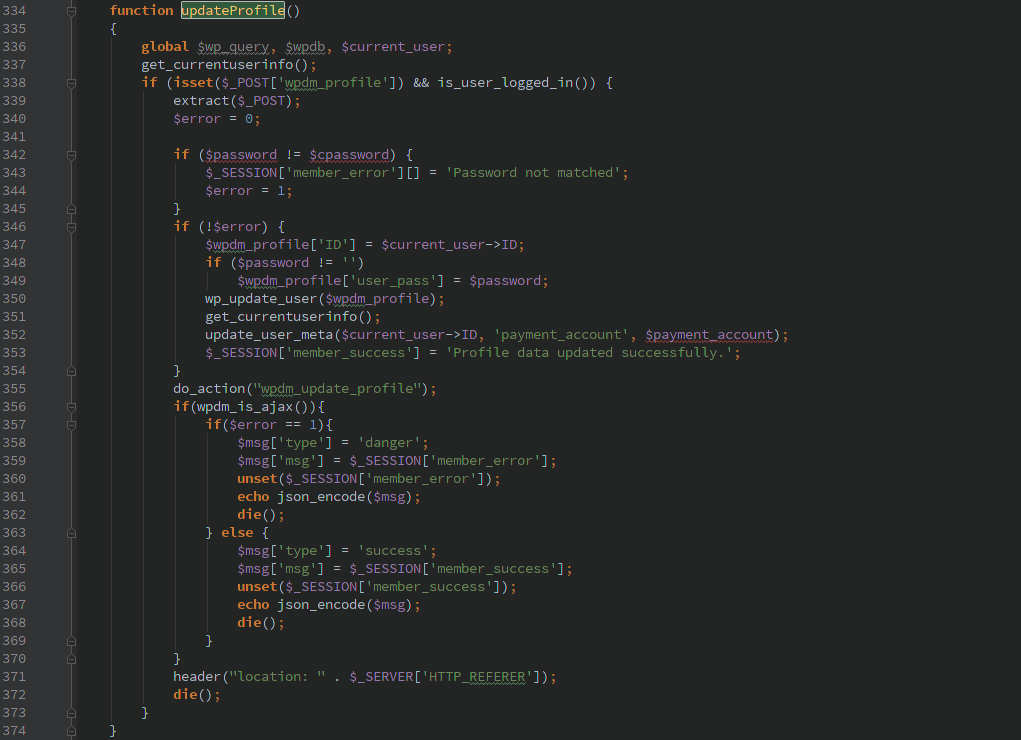
Task: Click the global keyword on line 336
Action: tap(165, 47)
